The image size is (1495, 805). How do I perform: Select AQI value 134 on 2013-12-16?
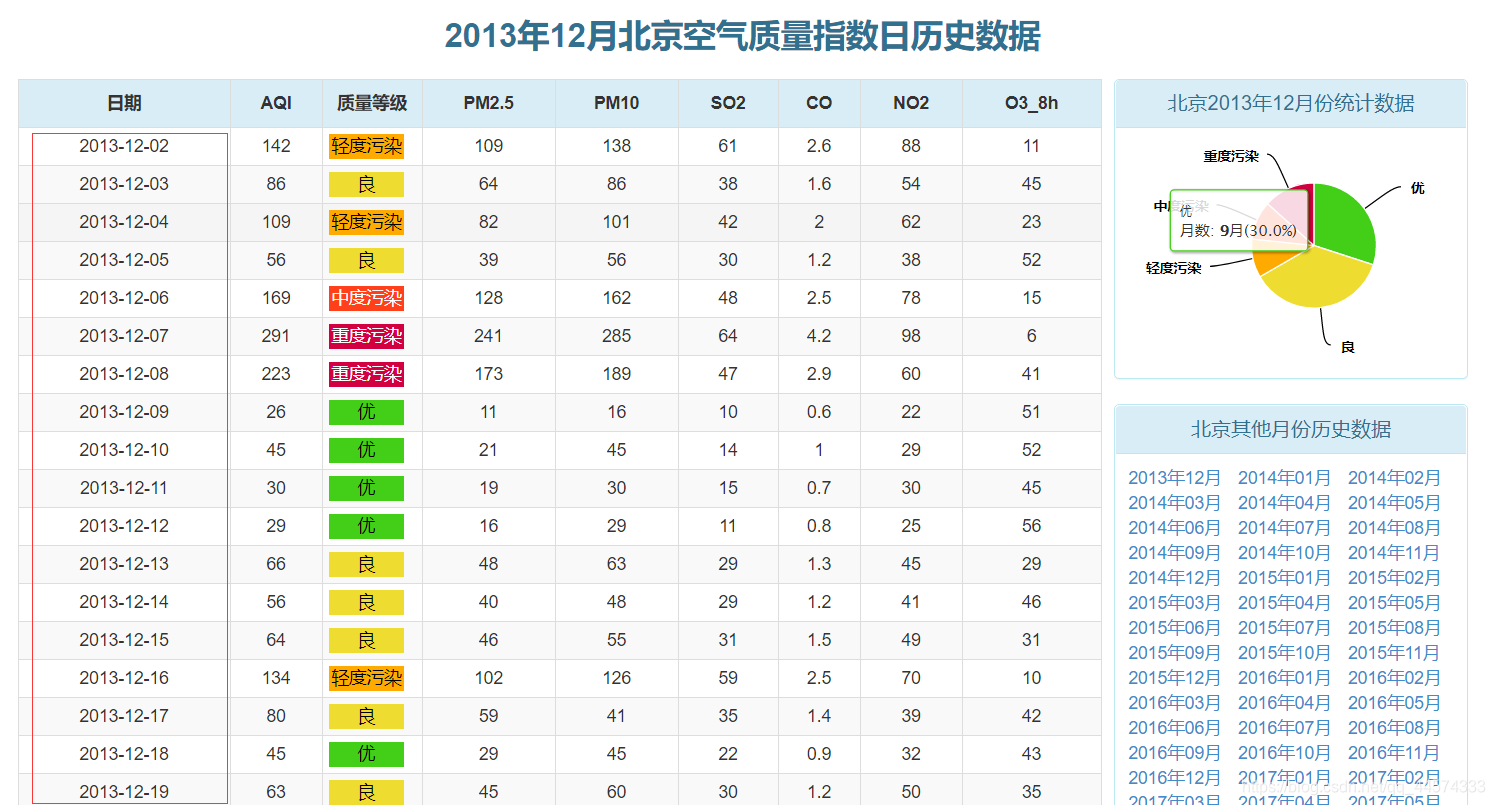[276, 678]
